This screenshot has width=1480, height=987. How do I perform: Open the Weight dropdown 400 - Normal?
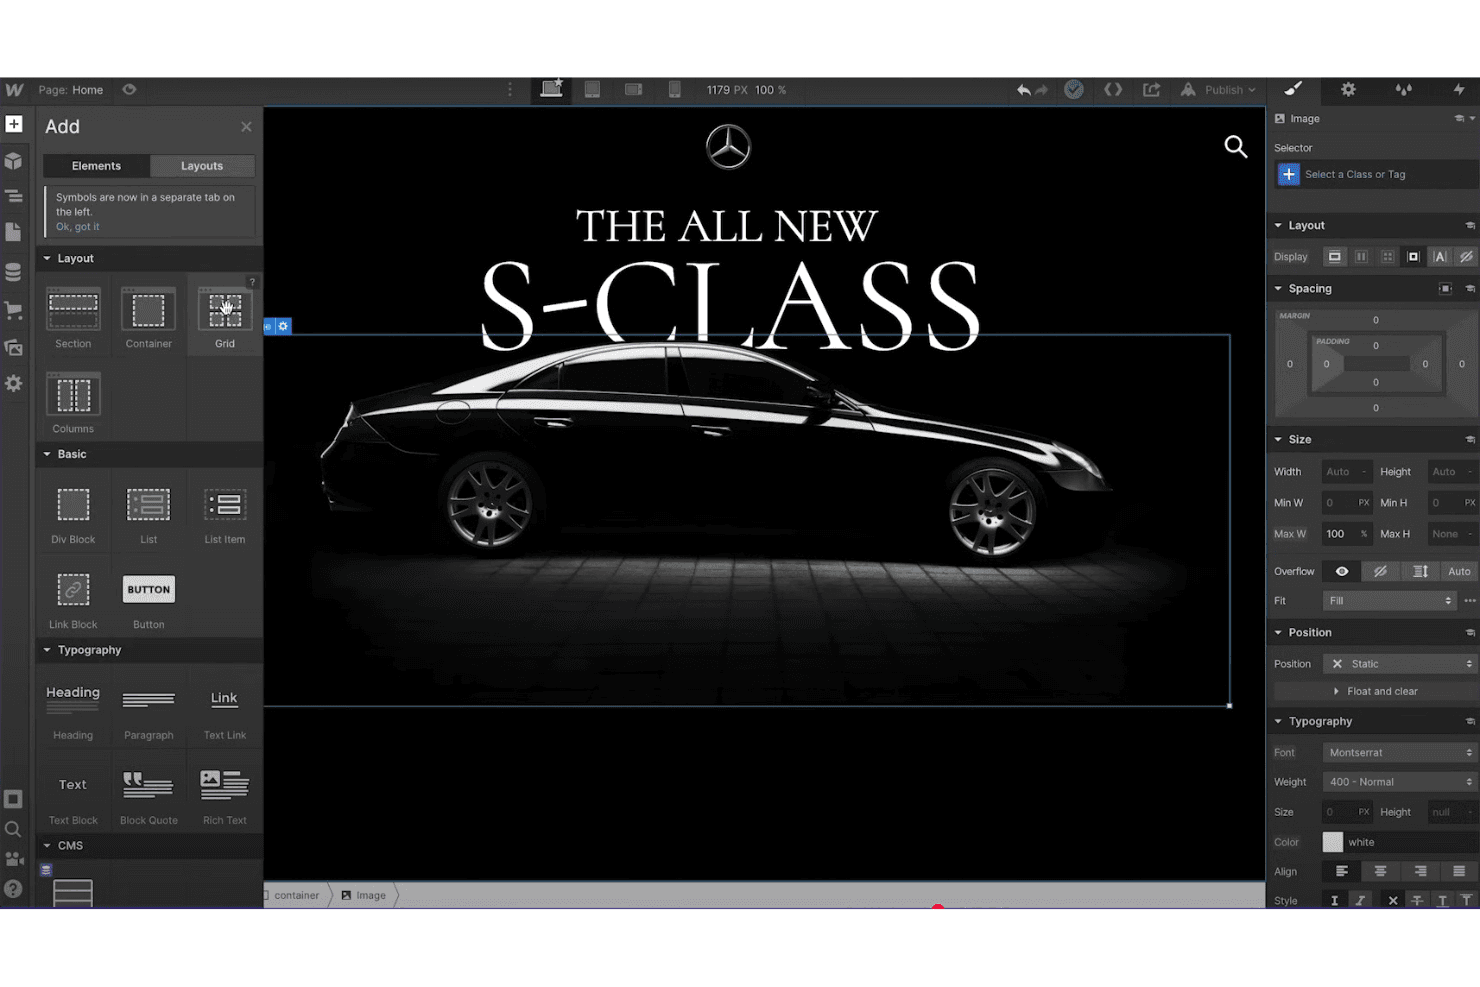click(1400, 782)
